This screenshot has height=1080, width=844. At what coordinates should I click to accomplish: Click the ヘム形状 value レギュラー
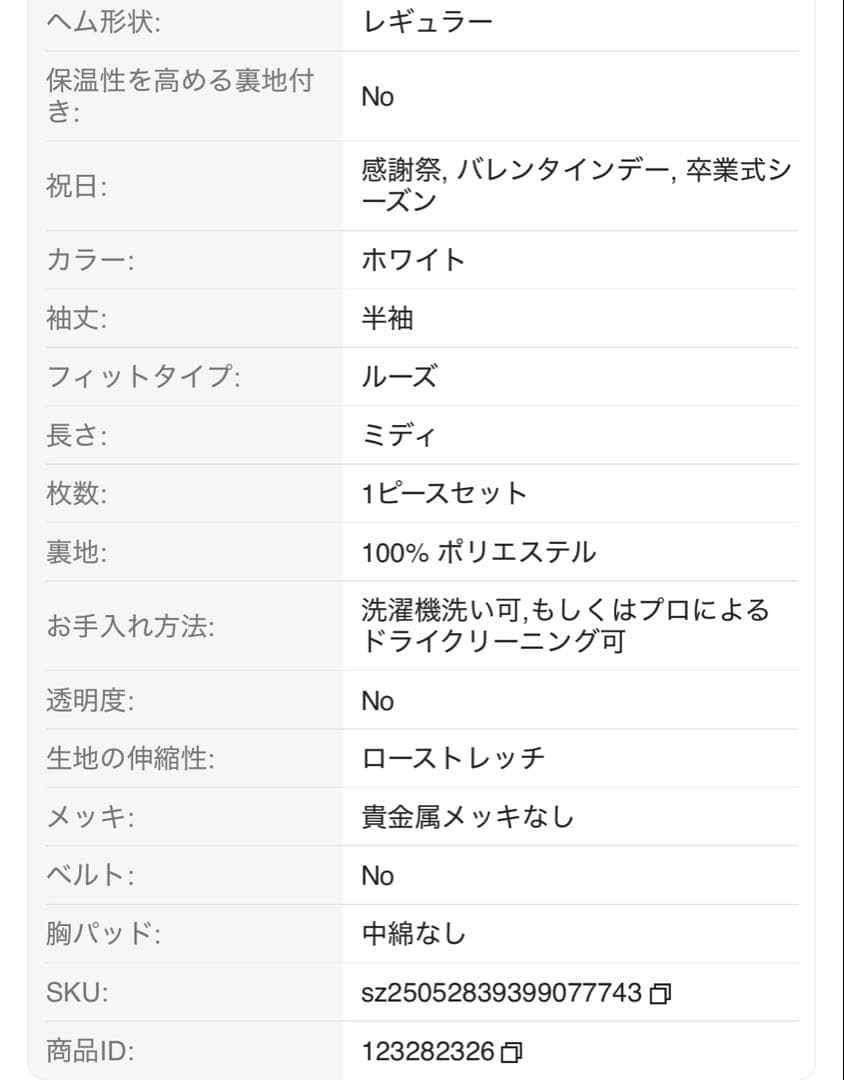pyautogui.click(x=427, y=23)
